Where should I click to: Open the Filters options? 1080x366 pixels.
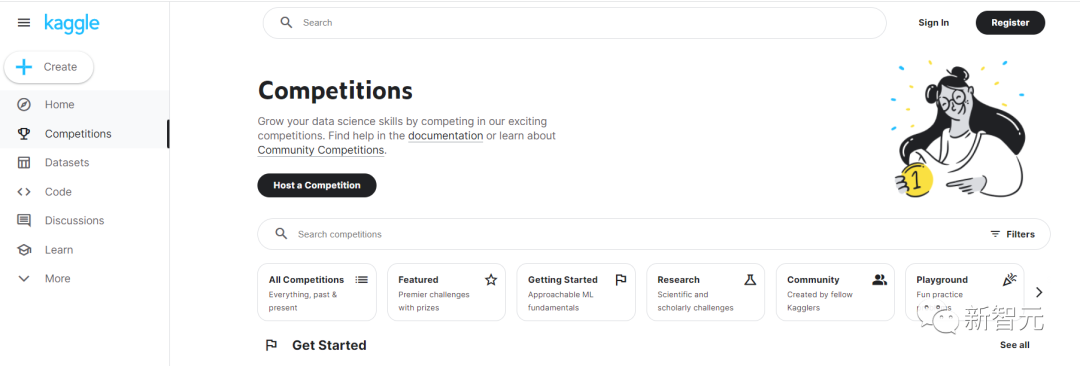(1012, 234)
